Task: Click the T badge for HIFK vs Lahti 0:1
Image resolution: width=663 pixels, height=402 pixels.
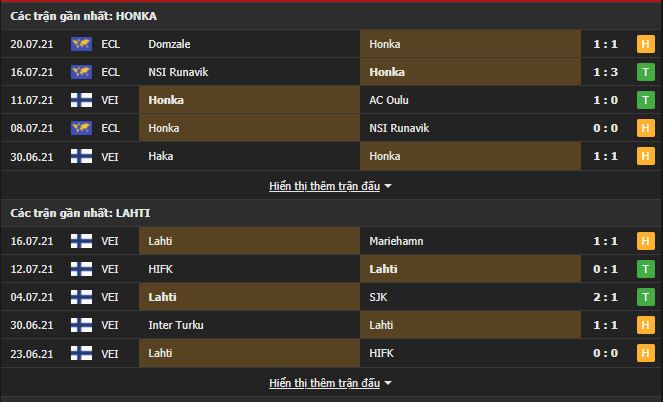Action: point(645,269)
